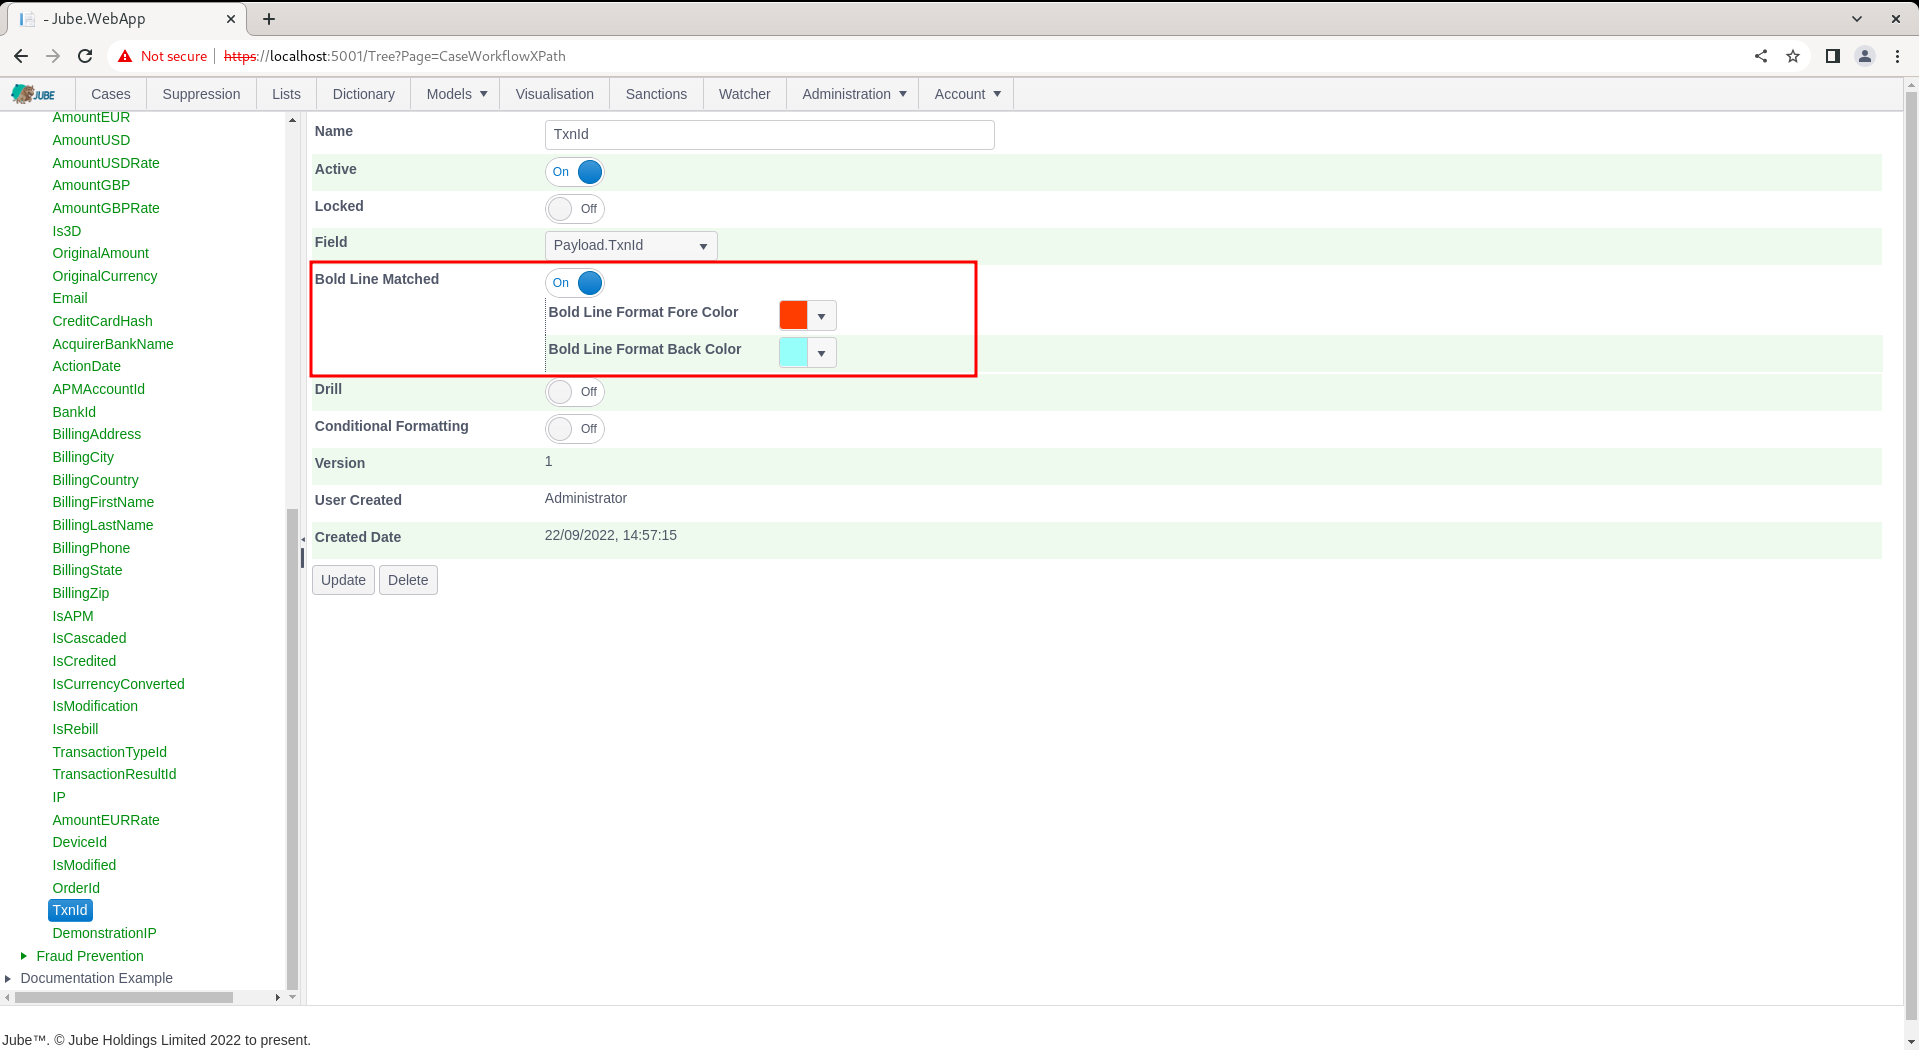Click the splitter collapse handle
This screenshot has width=1919, height=1050.
[x=303, y=540]
